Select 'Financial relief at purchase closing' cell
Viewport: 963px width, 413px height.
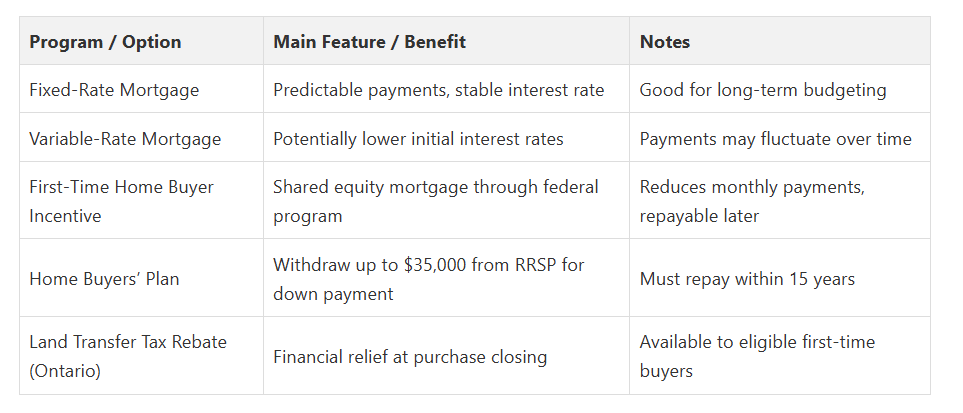446,356
